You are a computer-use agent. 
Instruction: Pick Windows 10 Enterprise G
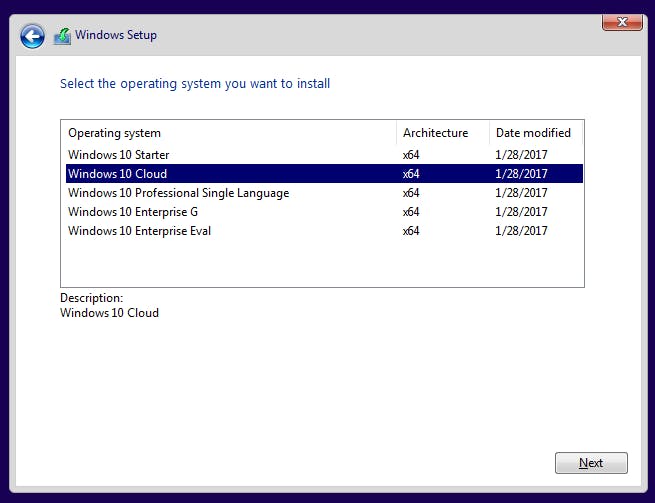pyautogui.click(x=324, y=212)
